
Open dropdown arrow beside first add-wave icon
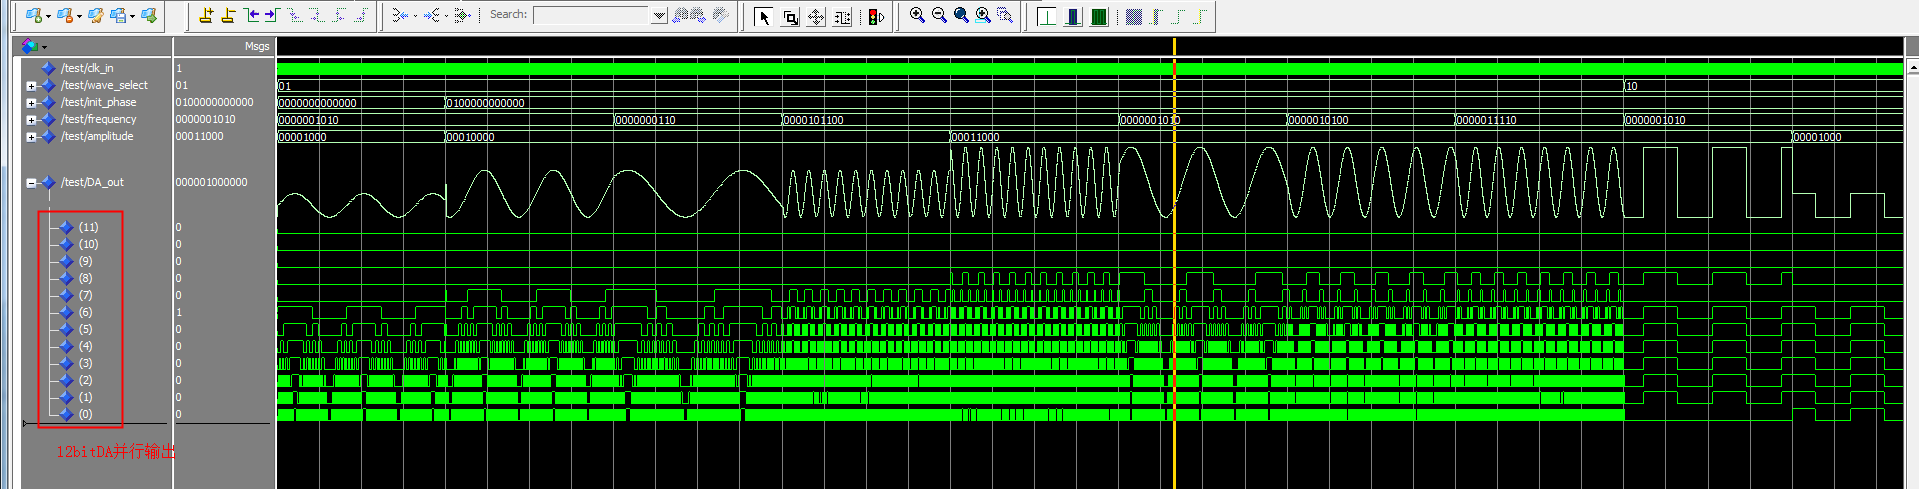(48, 16)
